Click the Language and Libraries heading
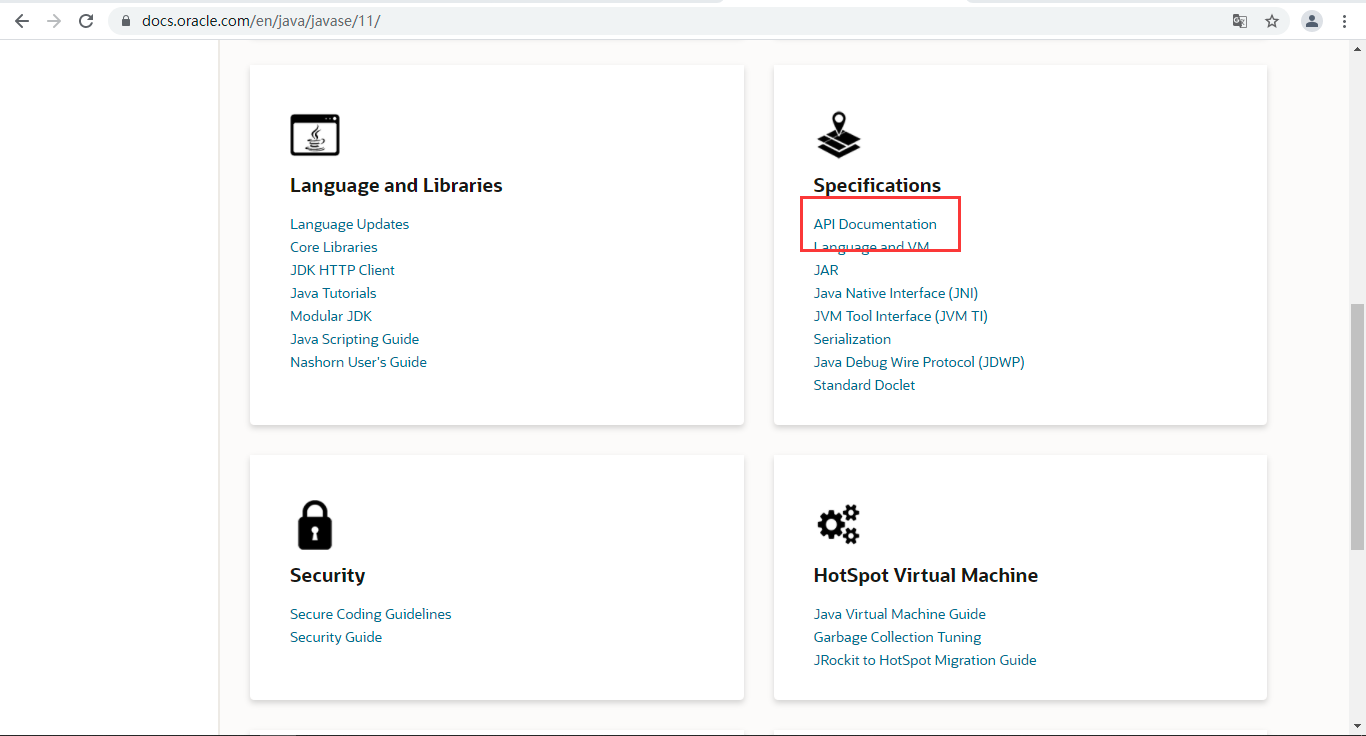 396,185
